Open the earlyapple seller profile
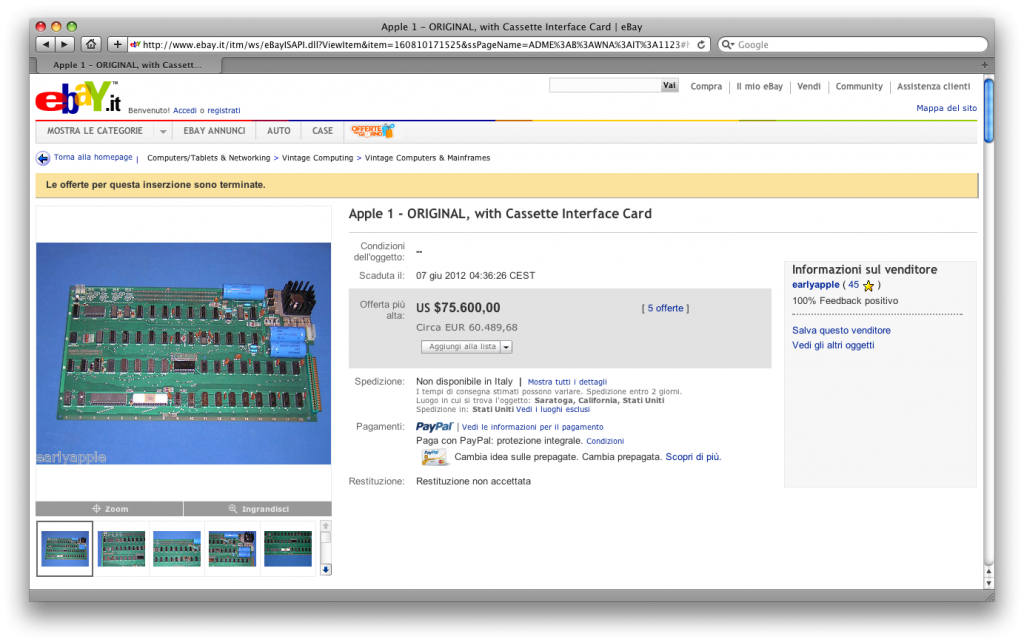1024x642 pixels. (816, 285)
